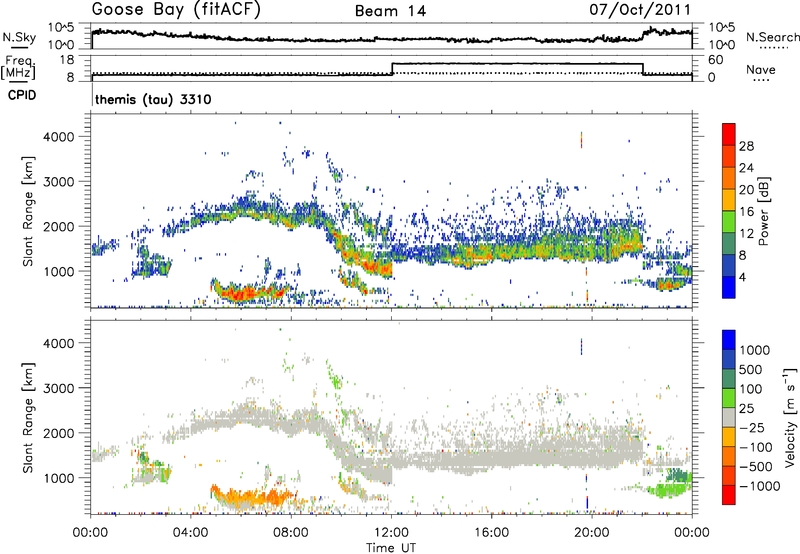Click the red bottom segment of velocity colorbar
The height and width of the screenshot is (554, 800).
pos(729,495)
